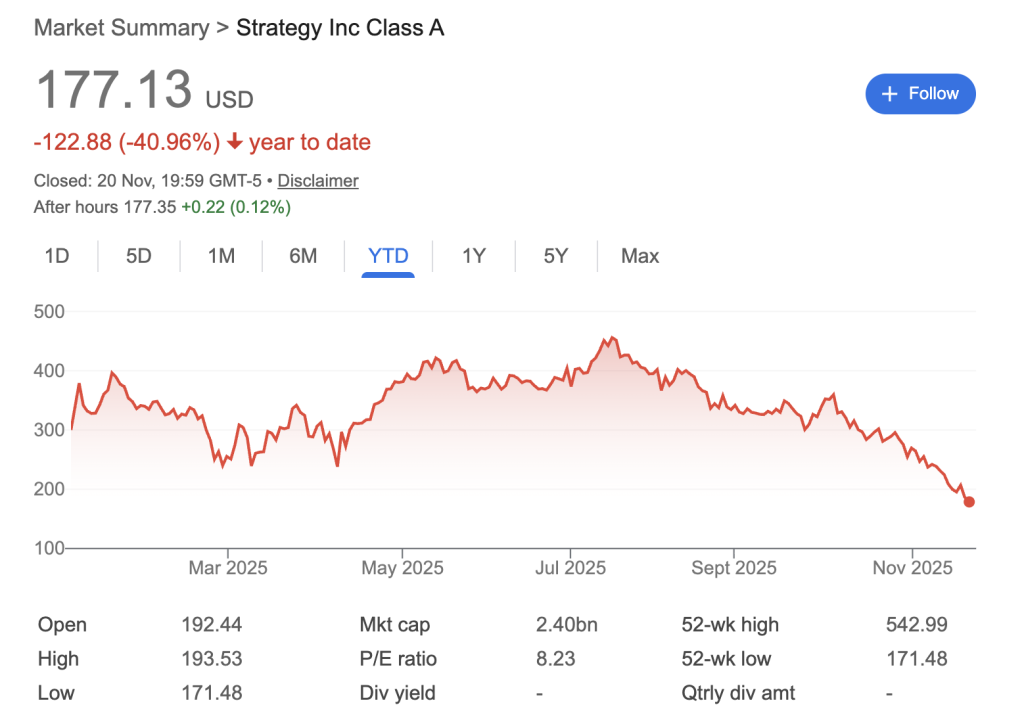Show the 5Y price chart
Viewport: 1024px width, 728px height.
point(556,256)
